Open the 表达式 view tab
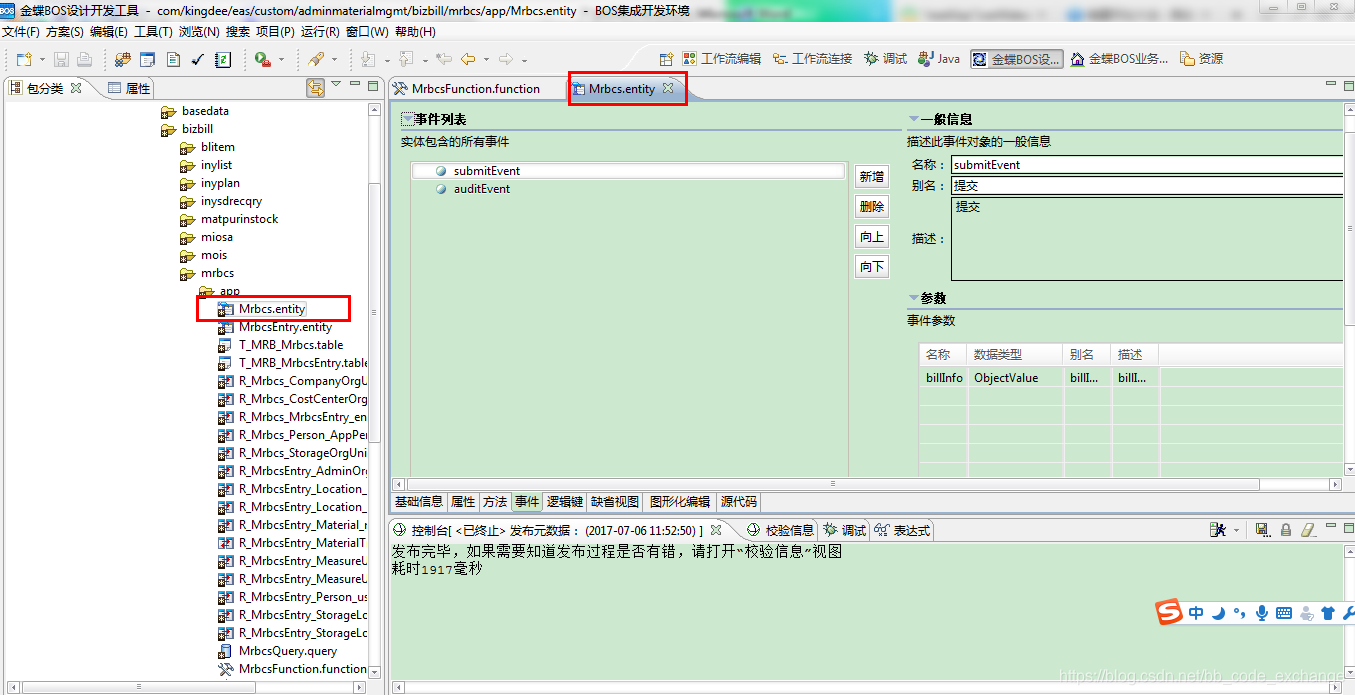The image size is (1355, 695). coord(903,531)
